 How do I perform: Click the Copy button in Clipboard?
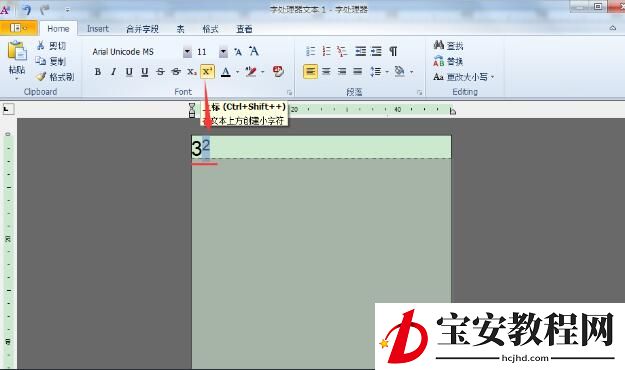tap(51, 61)
